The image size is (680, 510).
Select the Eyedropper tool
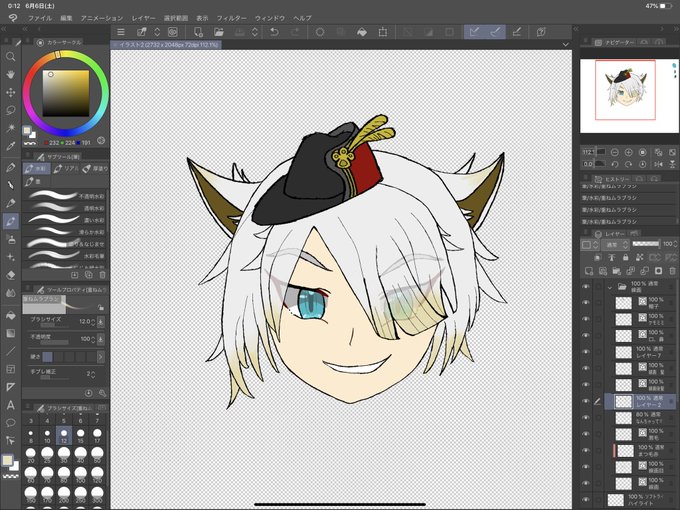[x=10, y=146]
